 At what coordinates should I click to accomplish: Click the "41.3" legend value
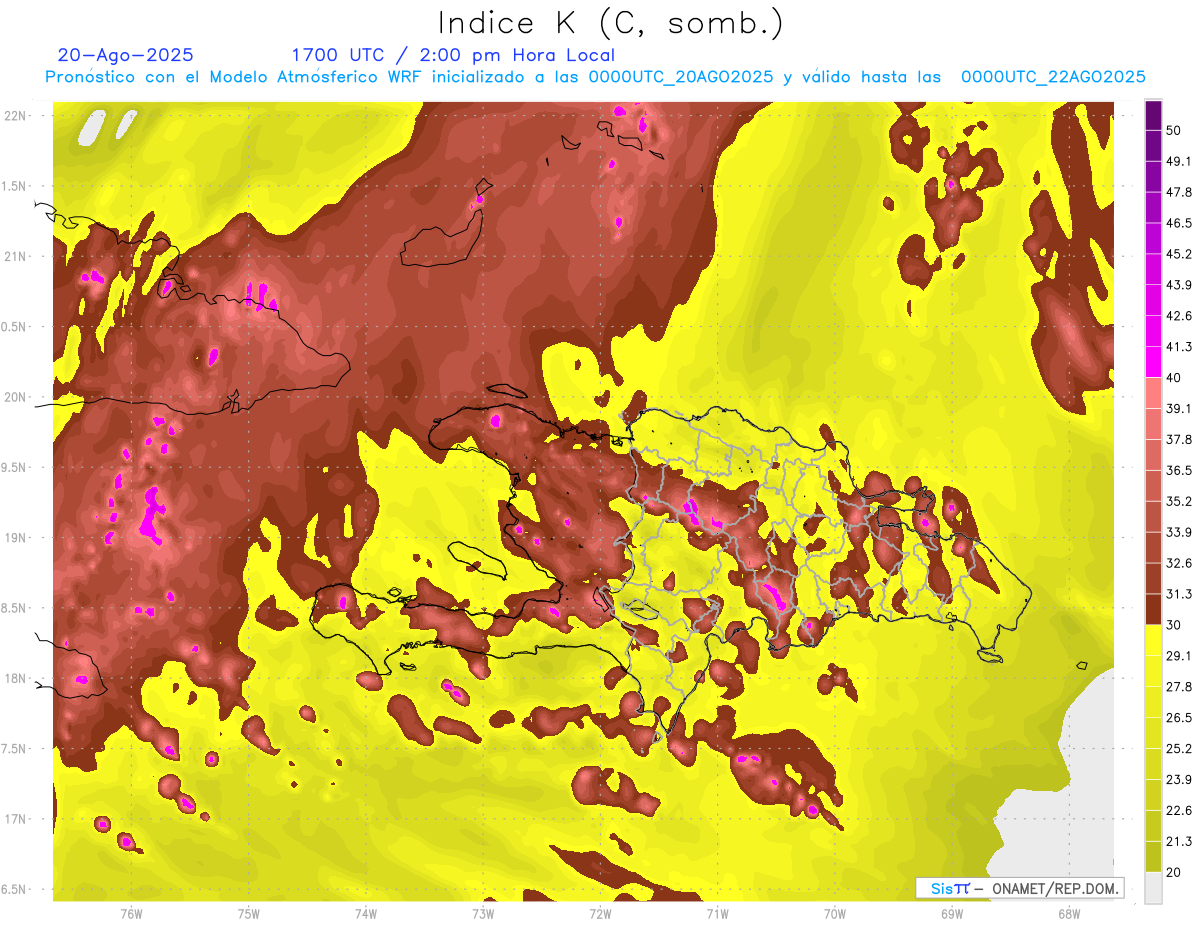[x=1179, y=347]
